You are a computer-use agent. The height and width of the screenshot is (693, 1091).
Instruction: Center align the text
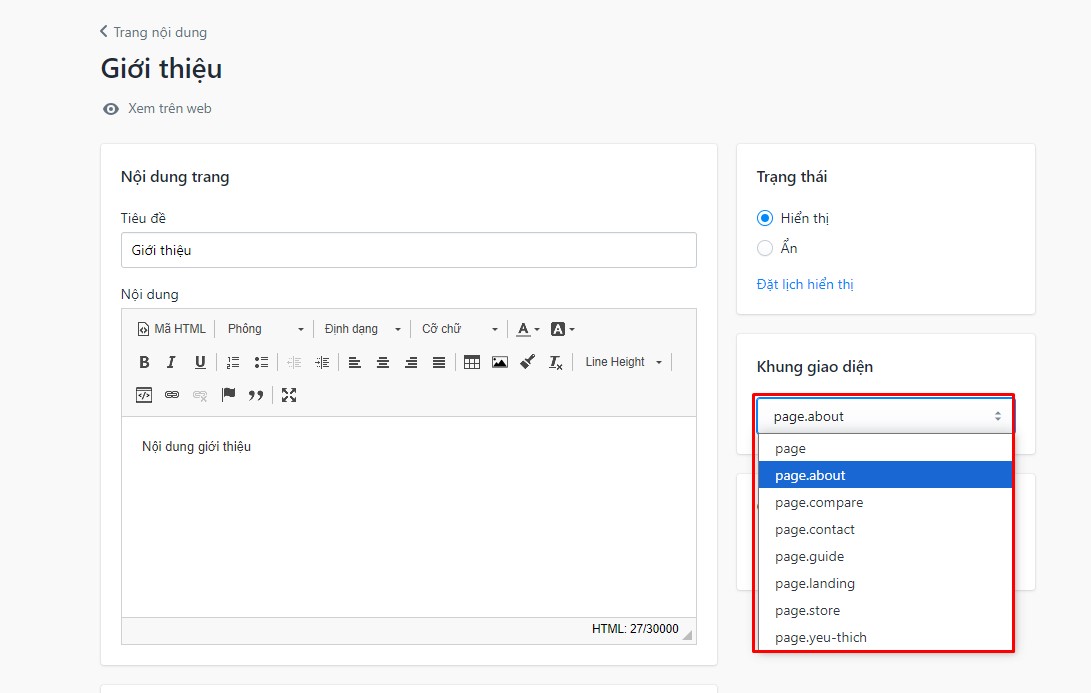(x=383, y=362)
